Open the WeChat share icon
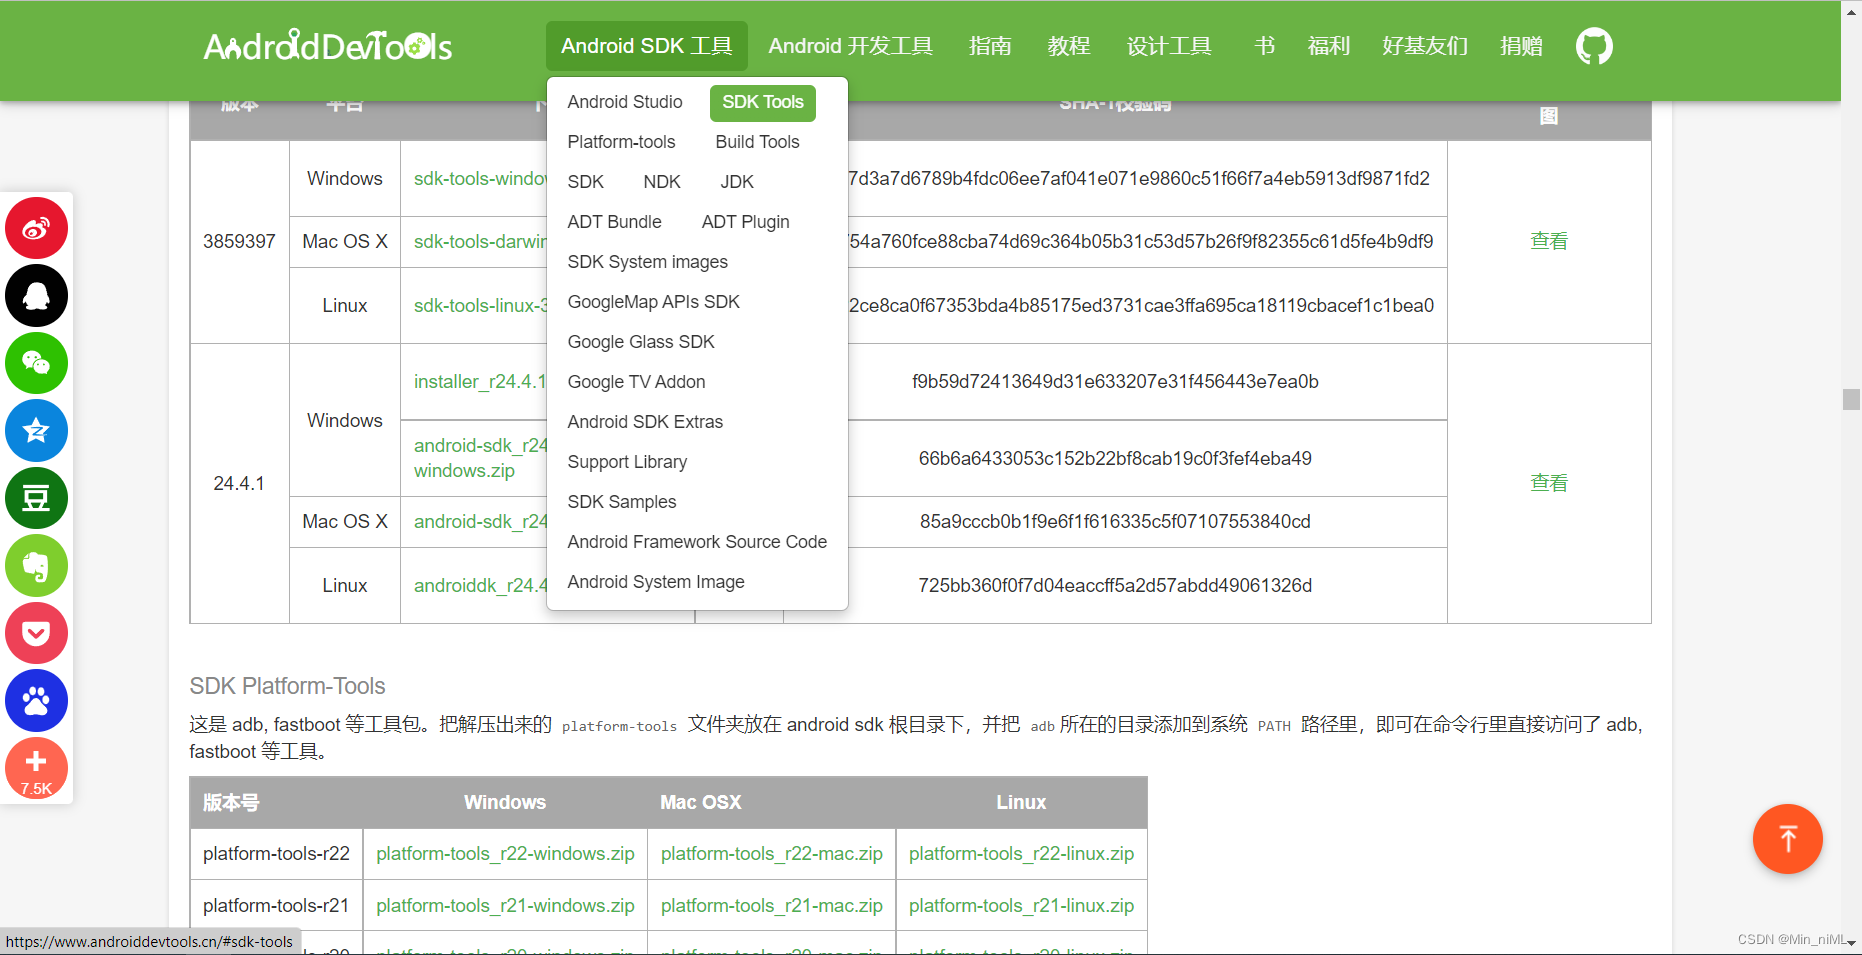This screenshot has height=955, width=1862. tap(36, 363)
